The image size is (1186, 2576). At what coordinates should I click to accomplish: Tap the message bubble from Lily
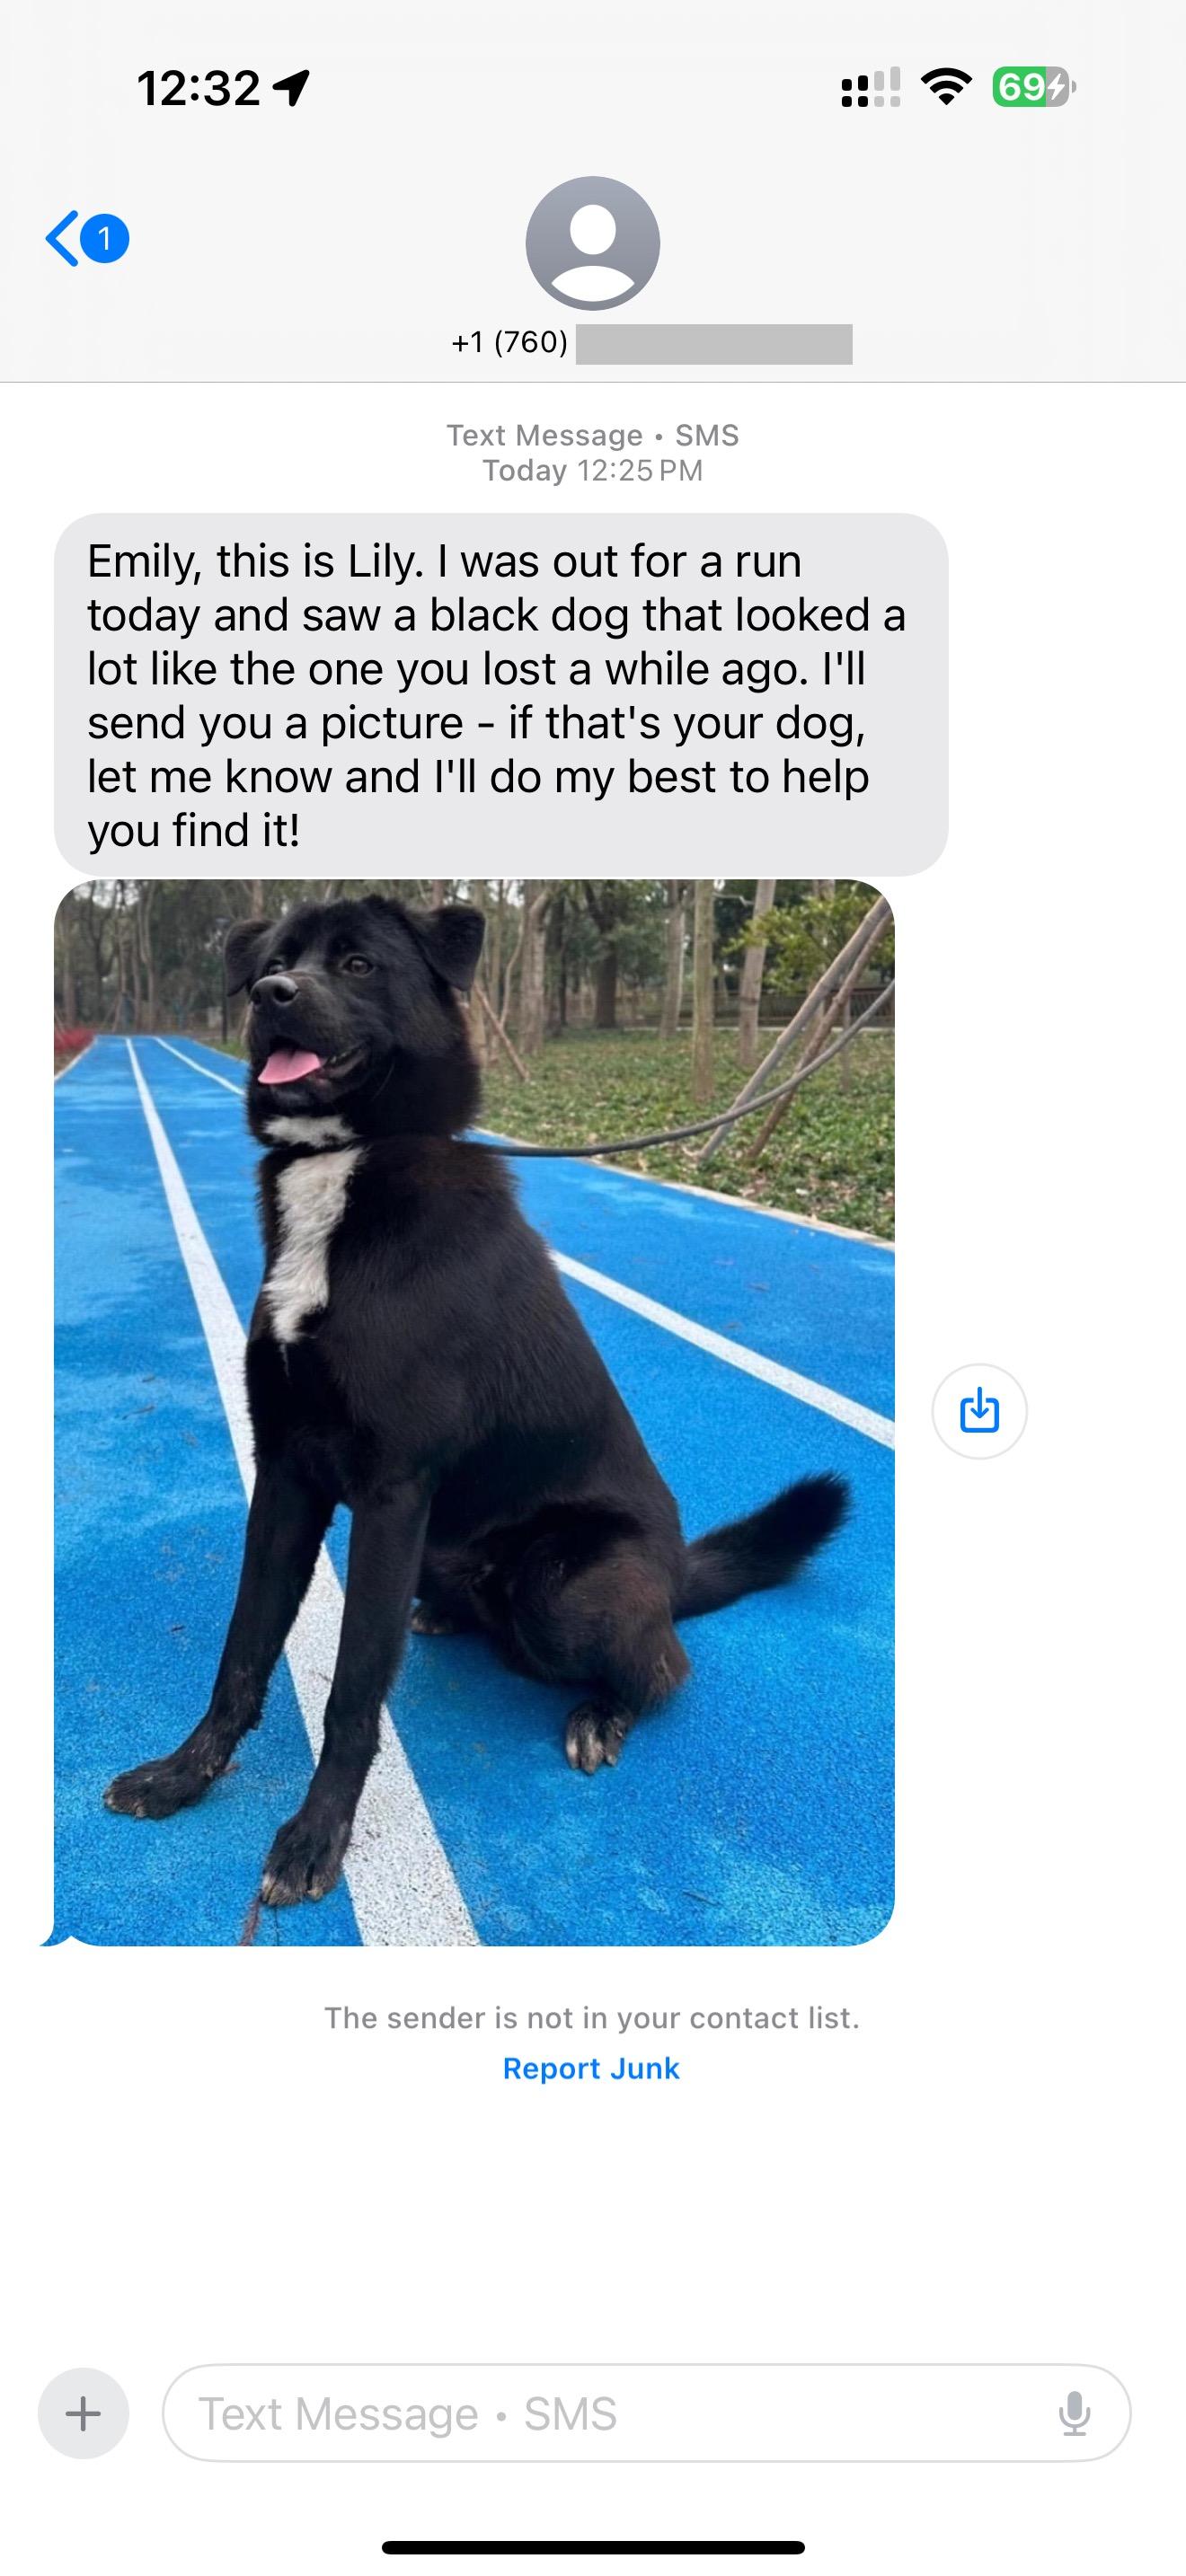coord(501,695)
